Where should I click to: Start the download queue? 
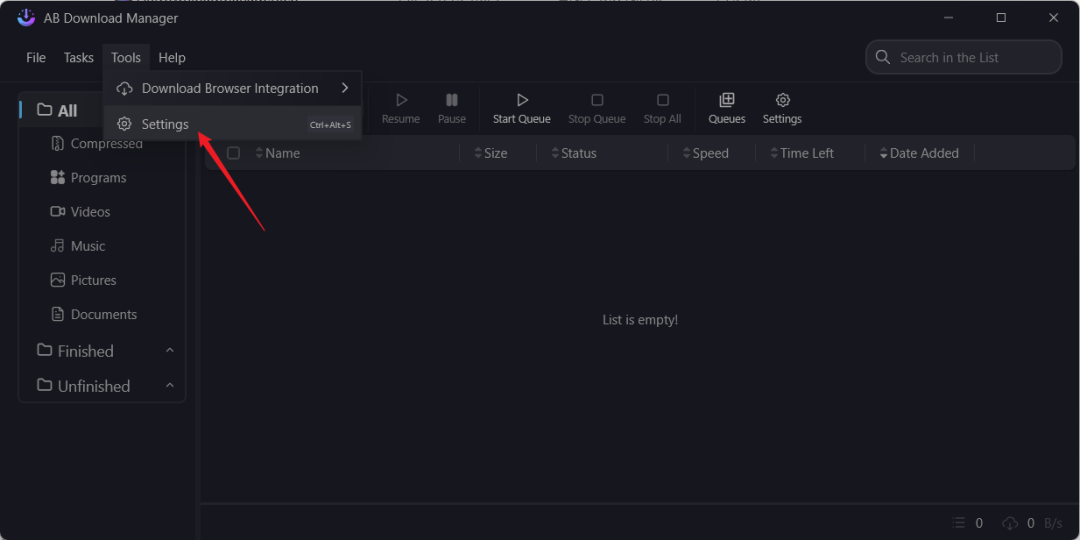click(521, 109)
